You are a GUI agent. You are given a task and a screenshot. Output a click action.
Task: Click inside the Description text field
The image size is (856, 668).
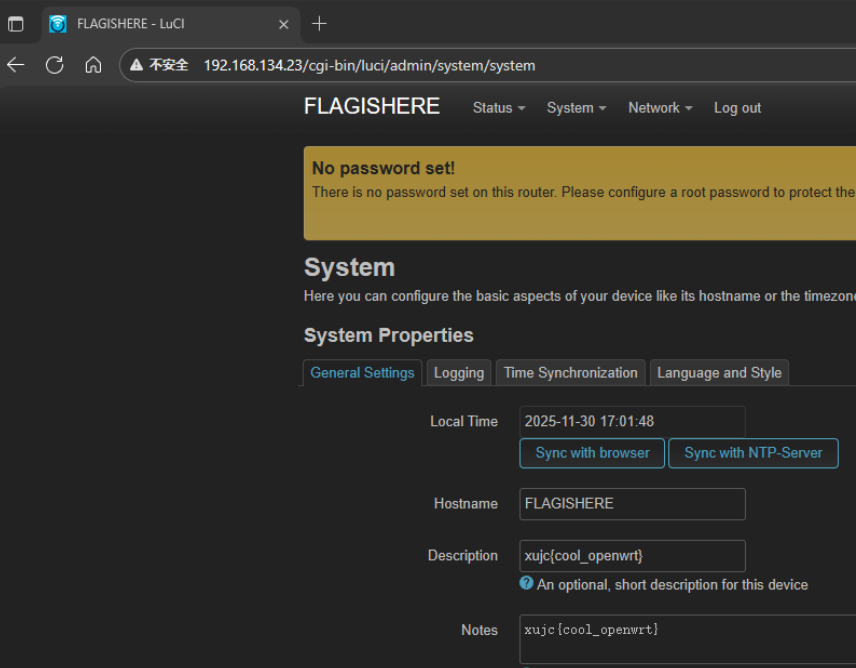coord(632,556)
